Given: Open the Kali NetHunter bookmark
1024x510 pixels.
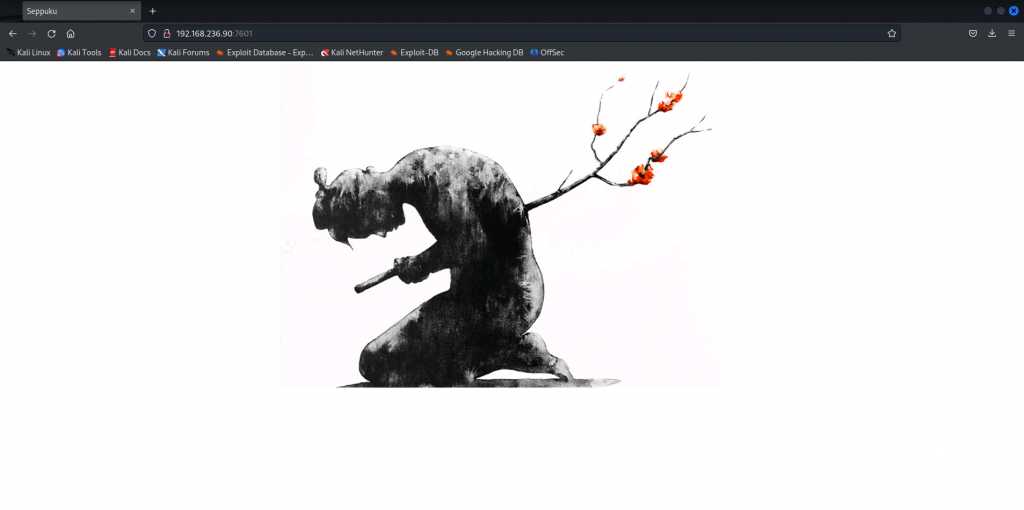Looking at the screenshot, I should point(352,52).
